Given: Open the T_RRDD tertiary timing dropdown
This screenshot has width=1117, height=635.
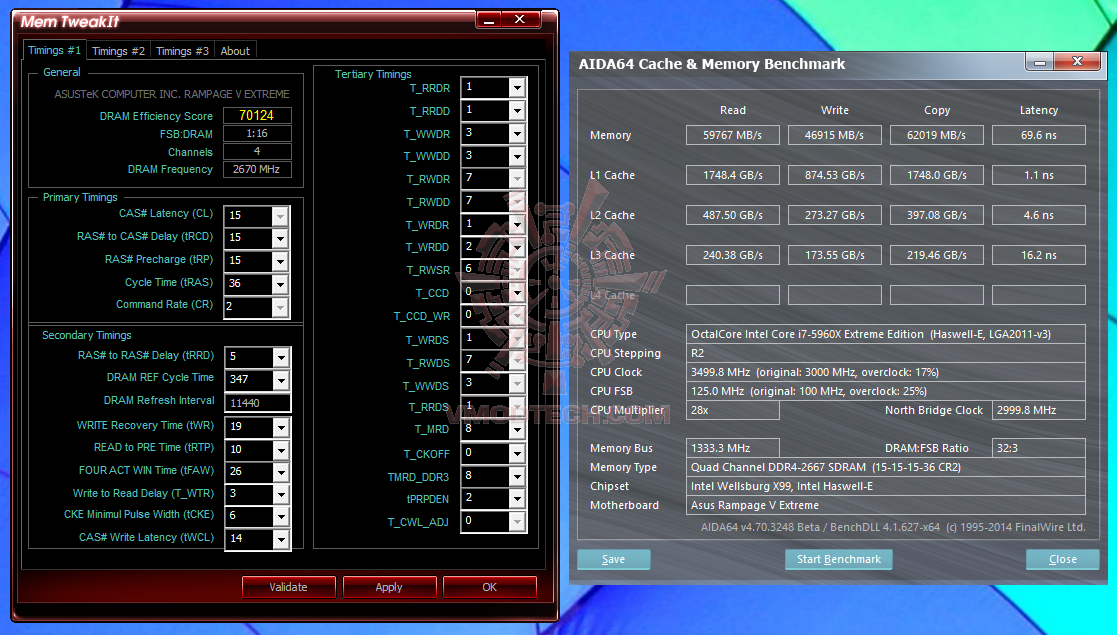Looking at the screenshot, I should pos(517,110).
